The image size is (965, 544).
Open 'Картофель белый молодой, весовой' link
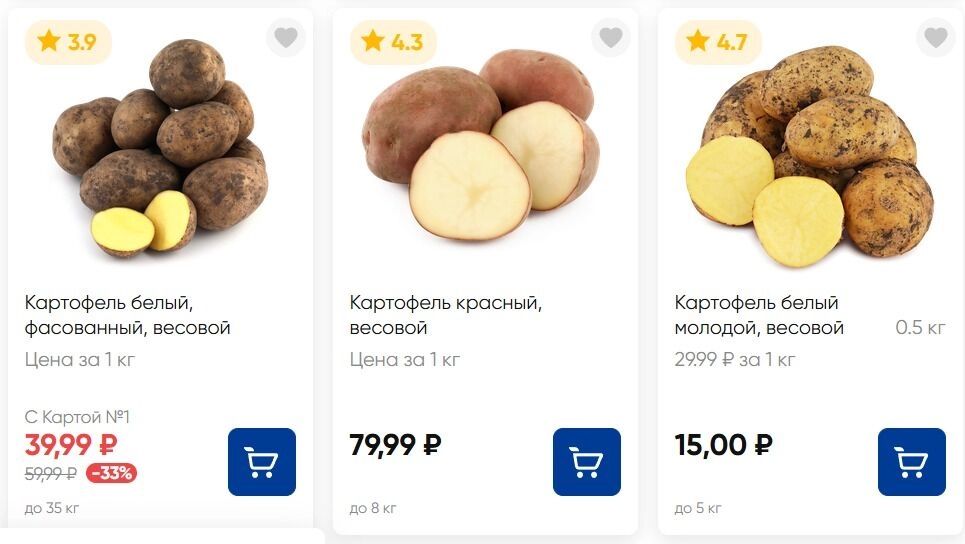pos(759,315)
